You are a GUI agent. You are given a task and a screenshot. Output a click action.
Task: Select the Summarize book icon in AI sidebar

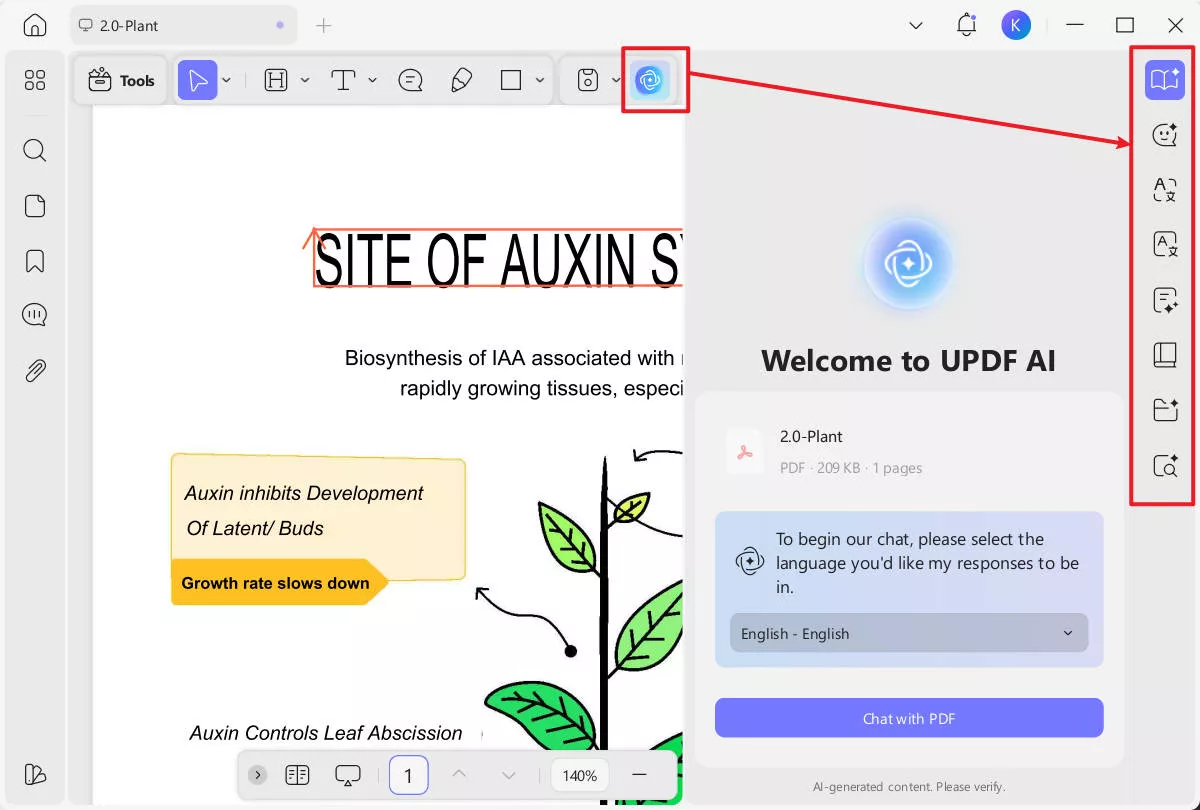[x=1163, y=355]
